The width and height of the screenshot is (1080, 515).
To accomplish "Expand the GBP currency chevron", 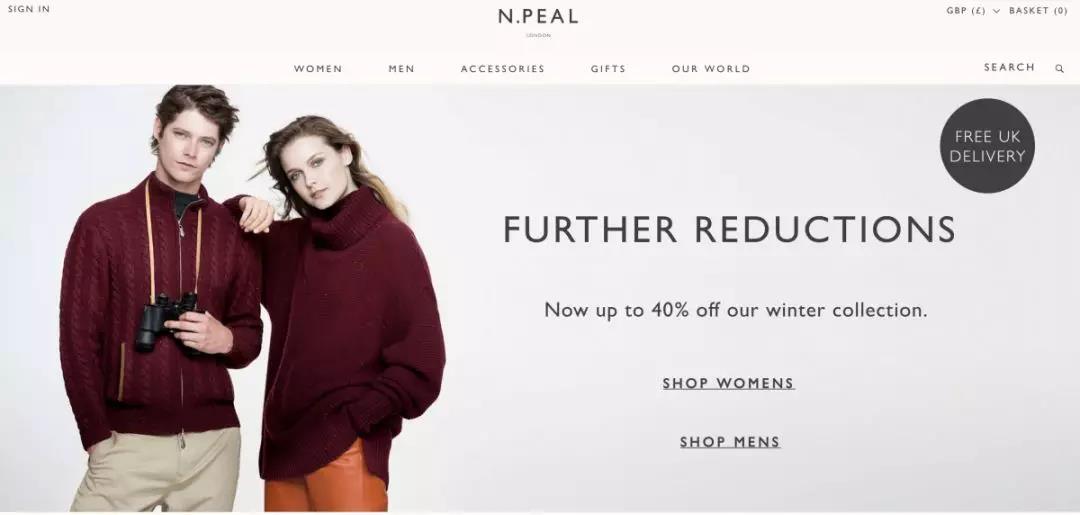I will pos(996,11).
